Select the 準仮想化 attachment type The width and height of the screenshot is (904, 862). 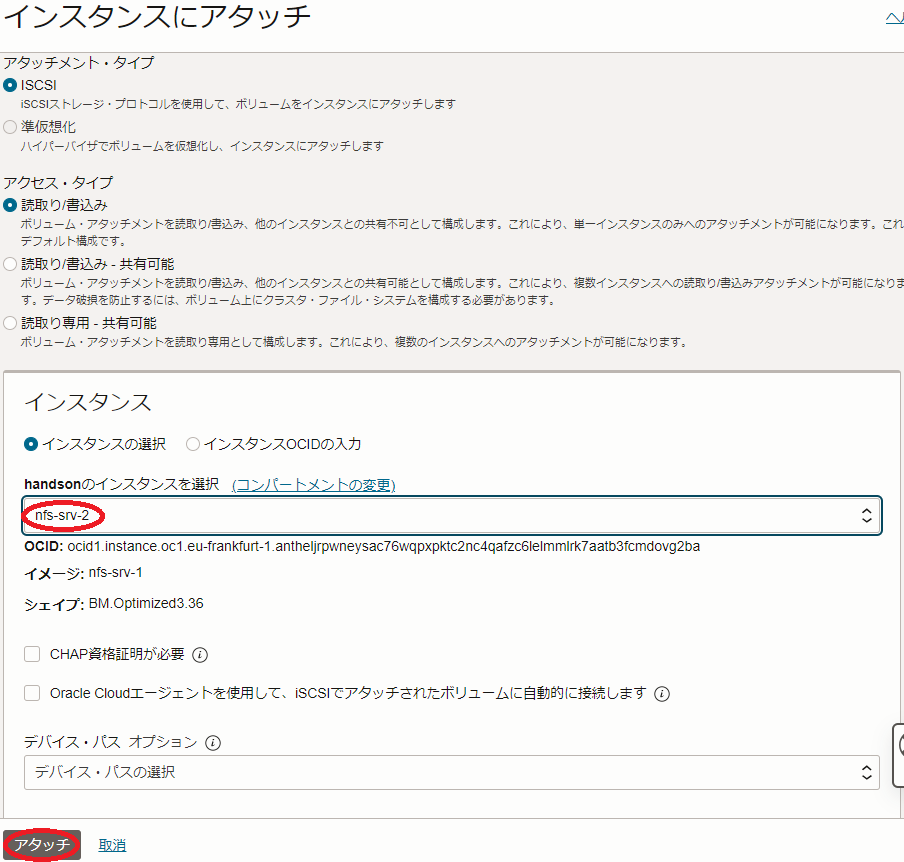(11, 127)
